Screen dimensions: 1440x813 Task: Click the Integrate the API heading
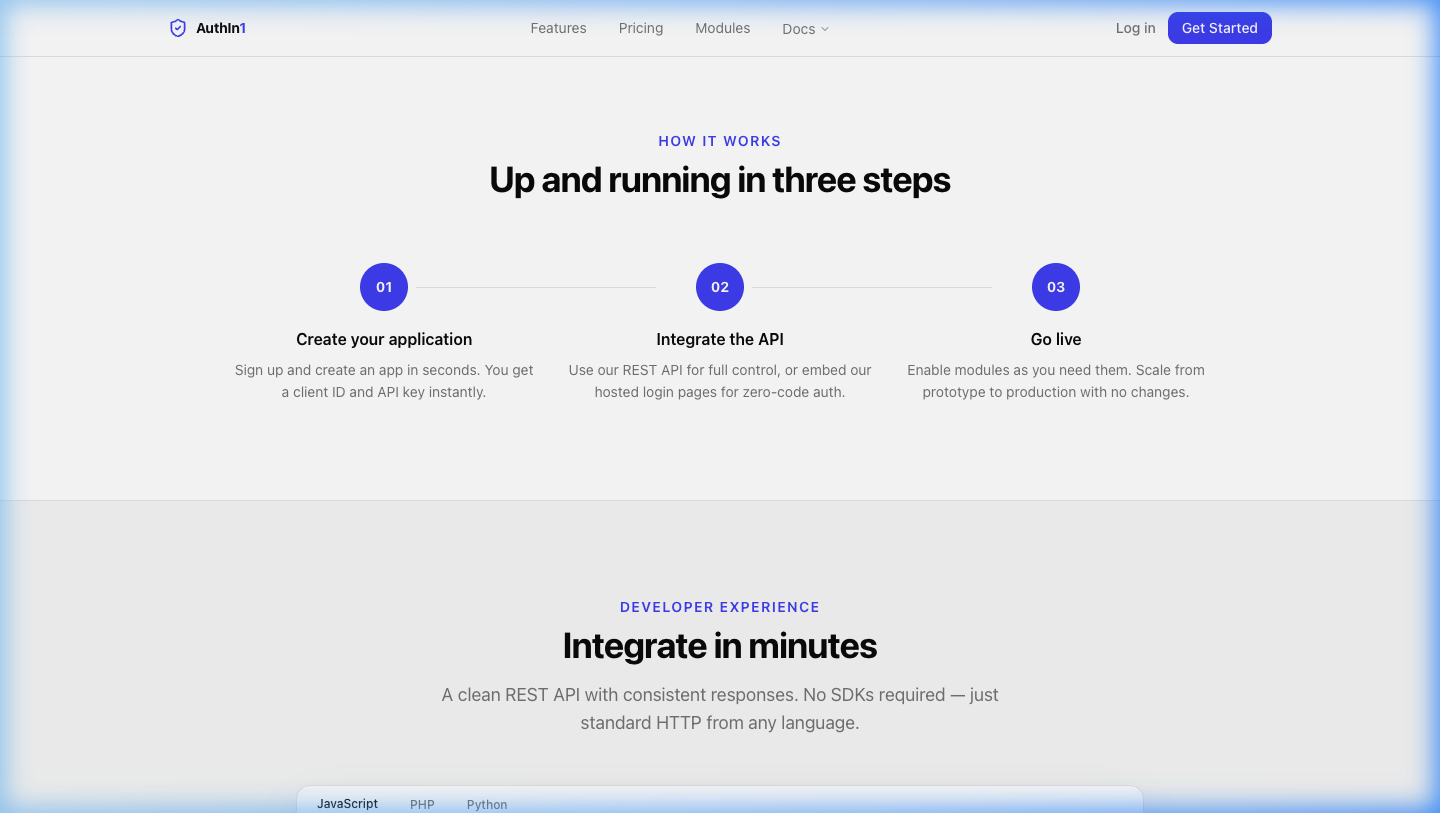click(x=720, y=339)
